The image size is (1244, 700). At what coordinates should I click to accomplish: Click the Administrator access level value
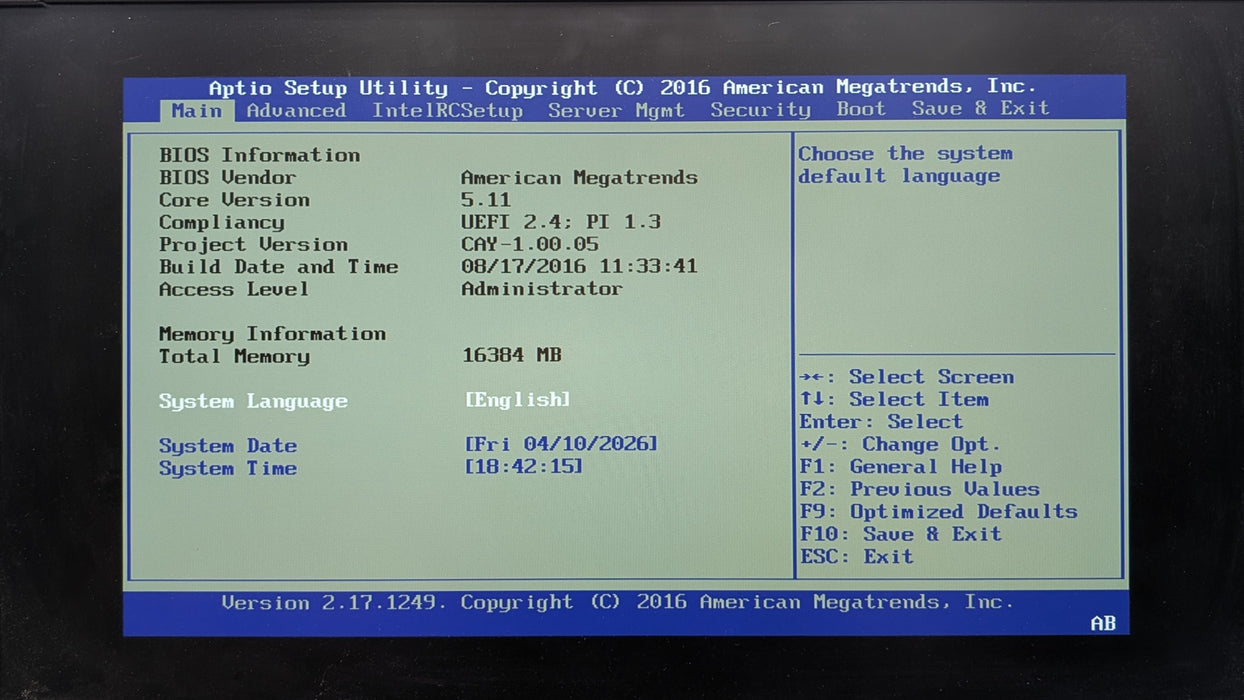542,288
